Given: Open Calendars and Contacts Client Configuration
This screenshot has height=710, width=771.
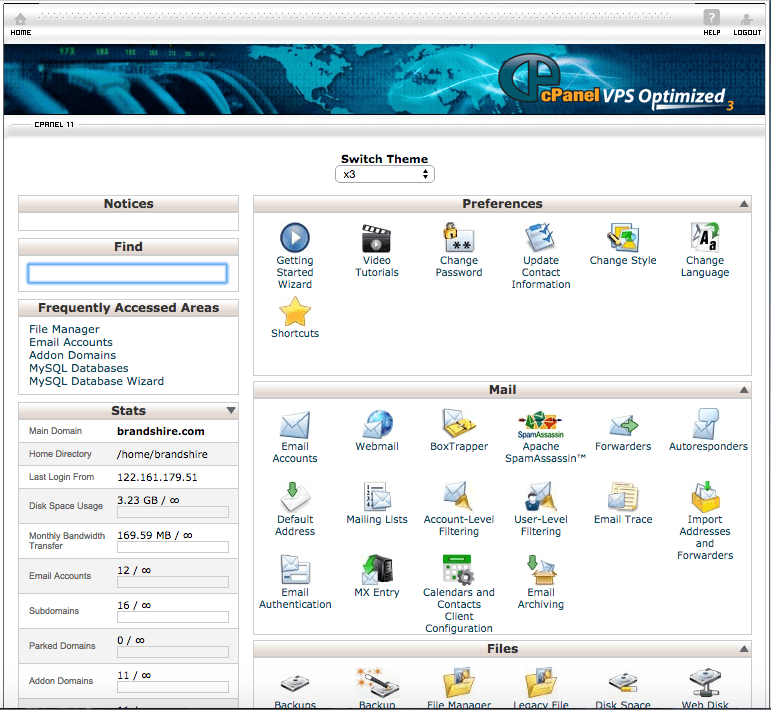Looking at the screenshot, I should [x=458, y=570].
